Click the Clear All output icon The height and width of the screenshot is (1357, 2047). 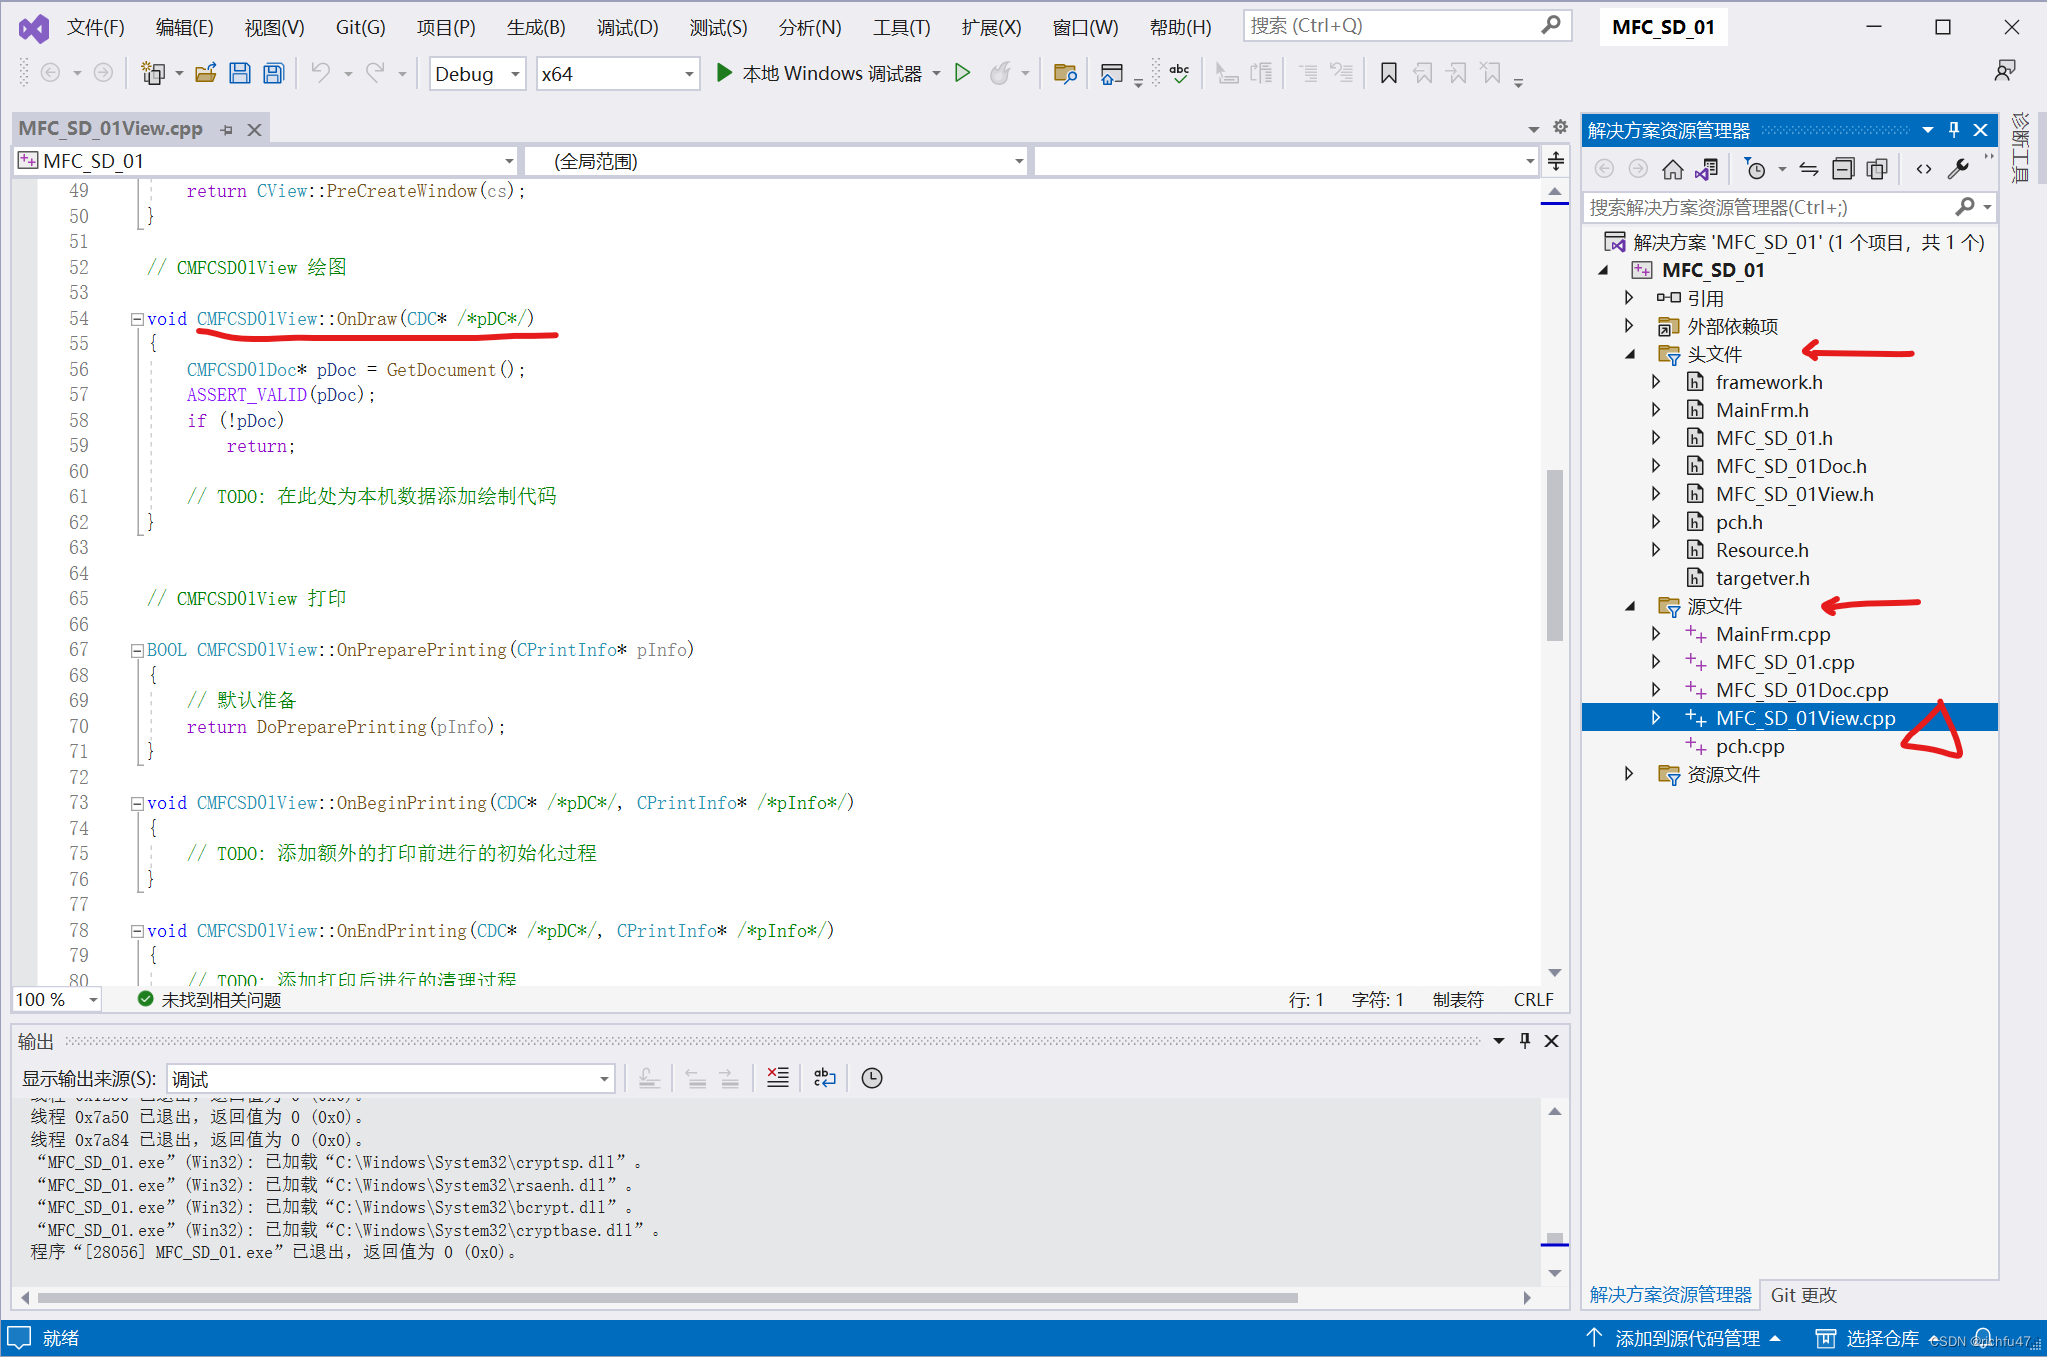(x=777, y=1078)
